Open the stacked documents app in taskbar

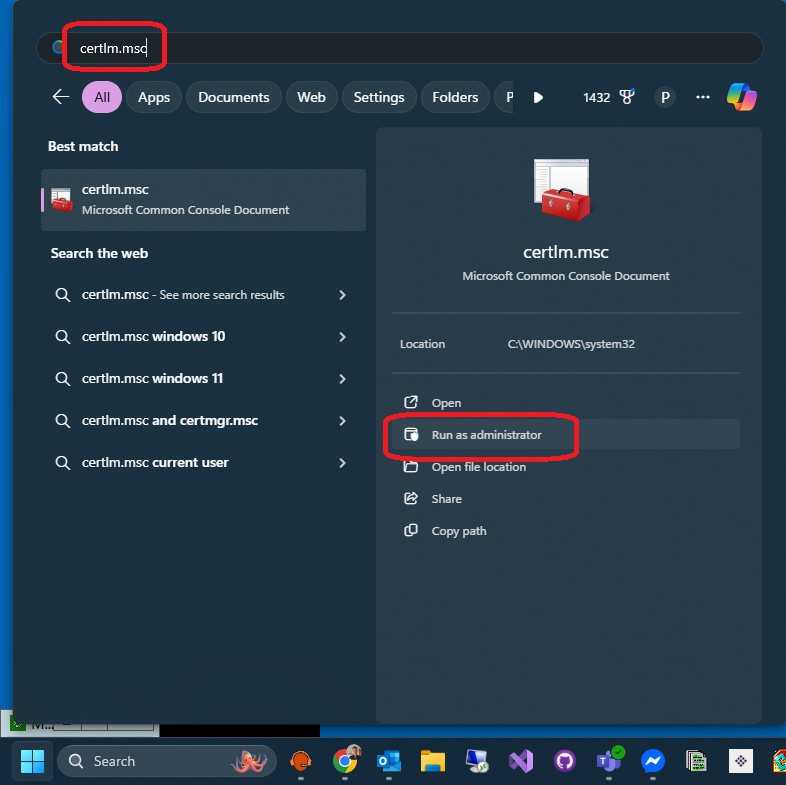click(x=697, y=761)
